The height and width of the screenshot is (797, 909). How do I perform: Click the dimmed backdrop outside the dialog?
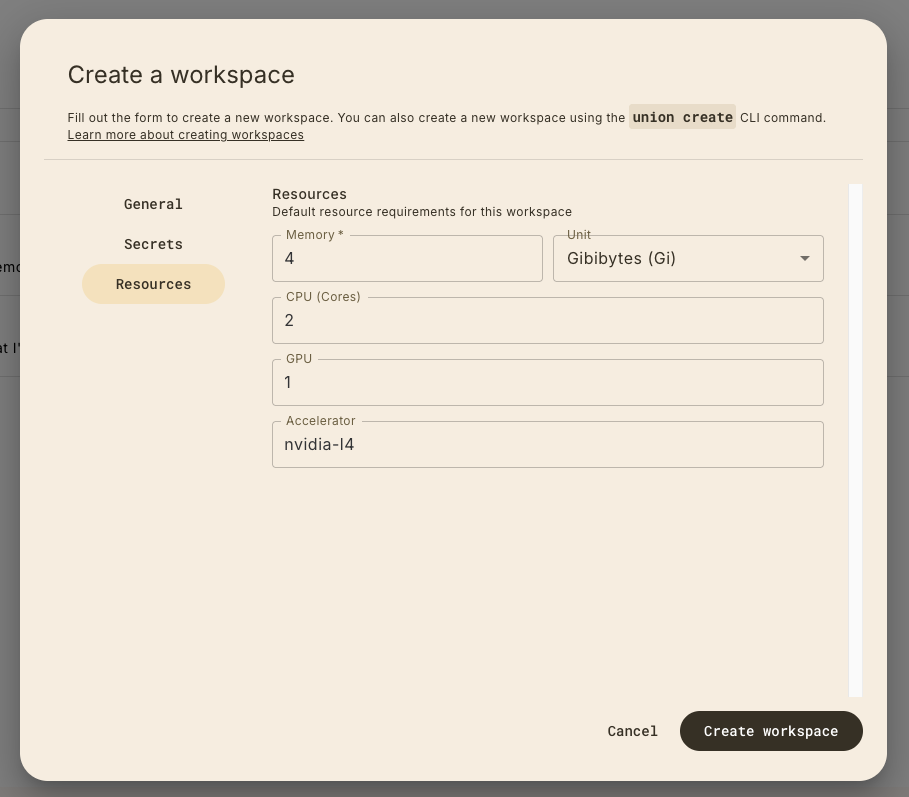[x=8, y=500]
